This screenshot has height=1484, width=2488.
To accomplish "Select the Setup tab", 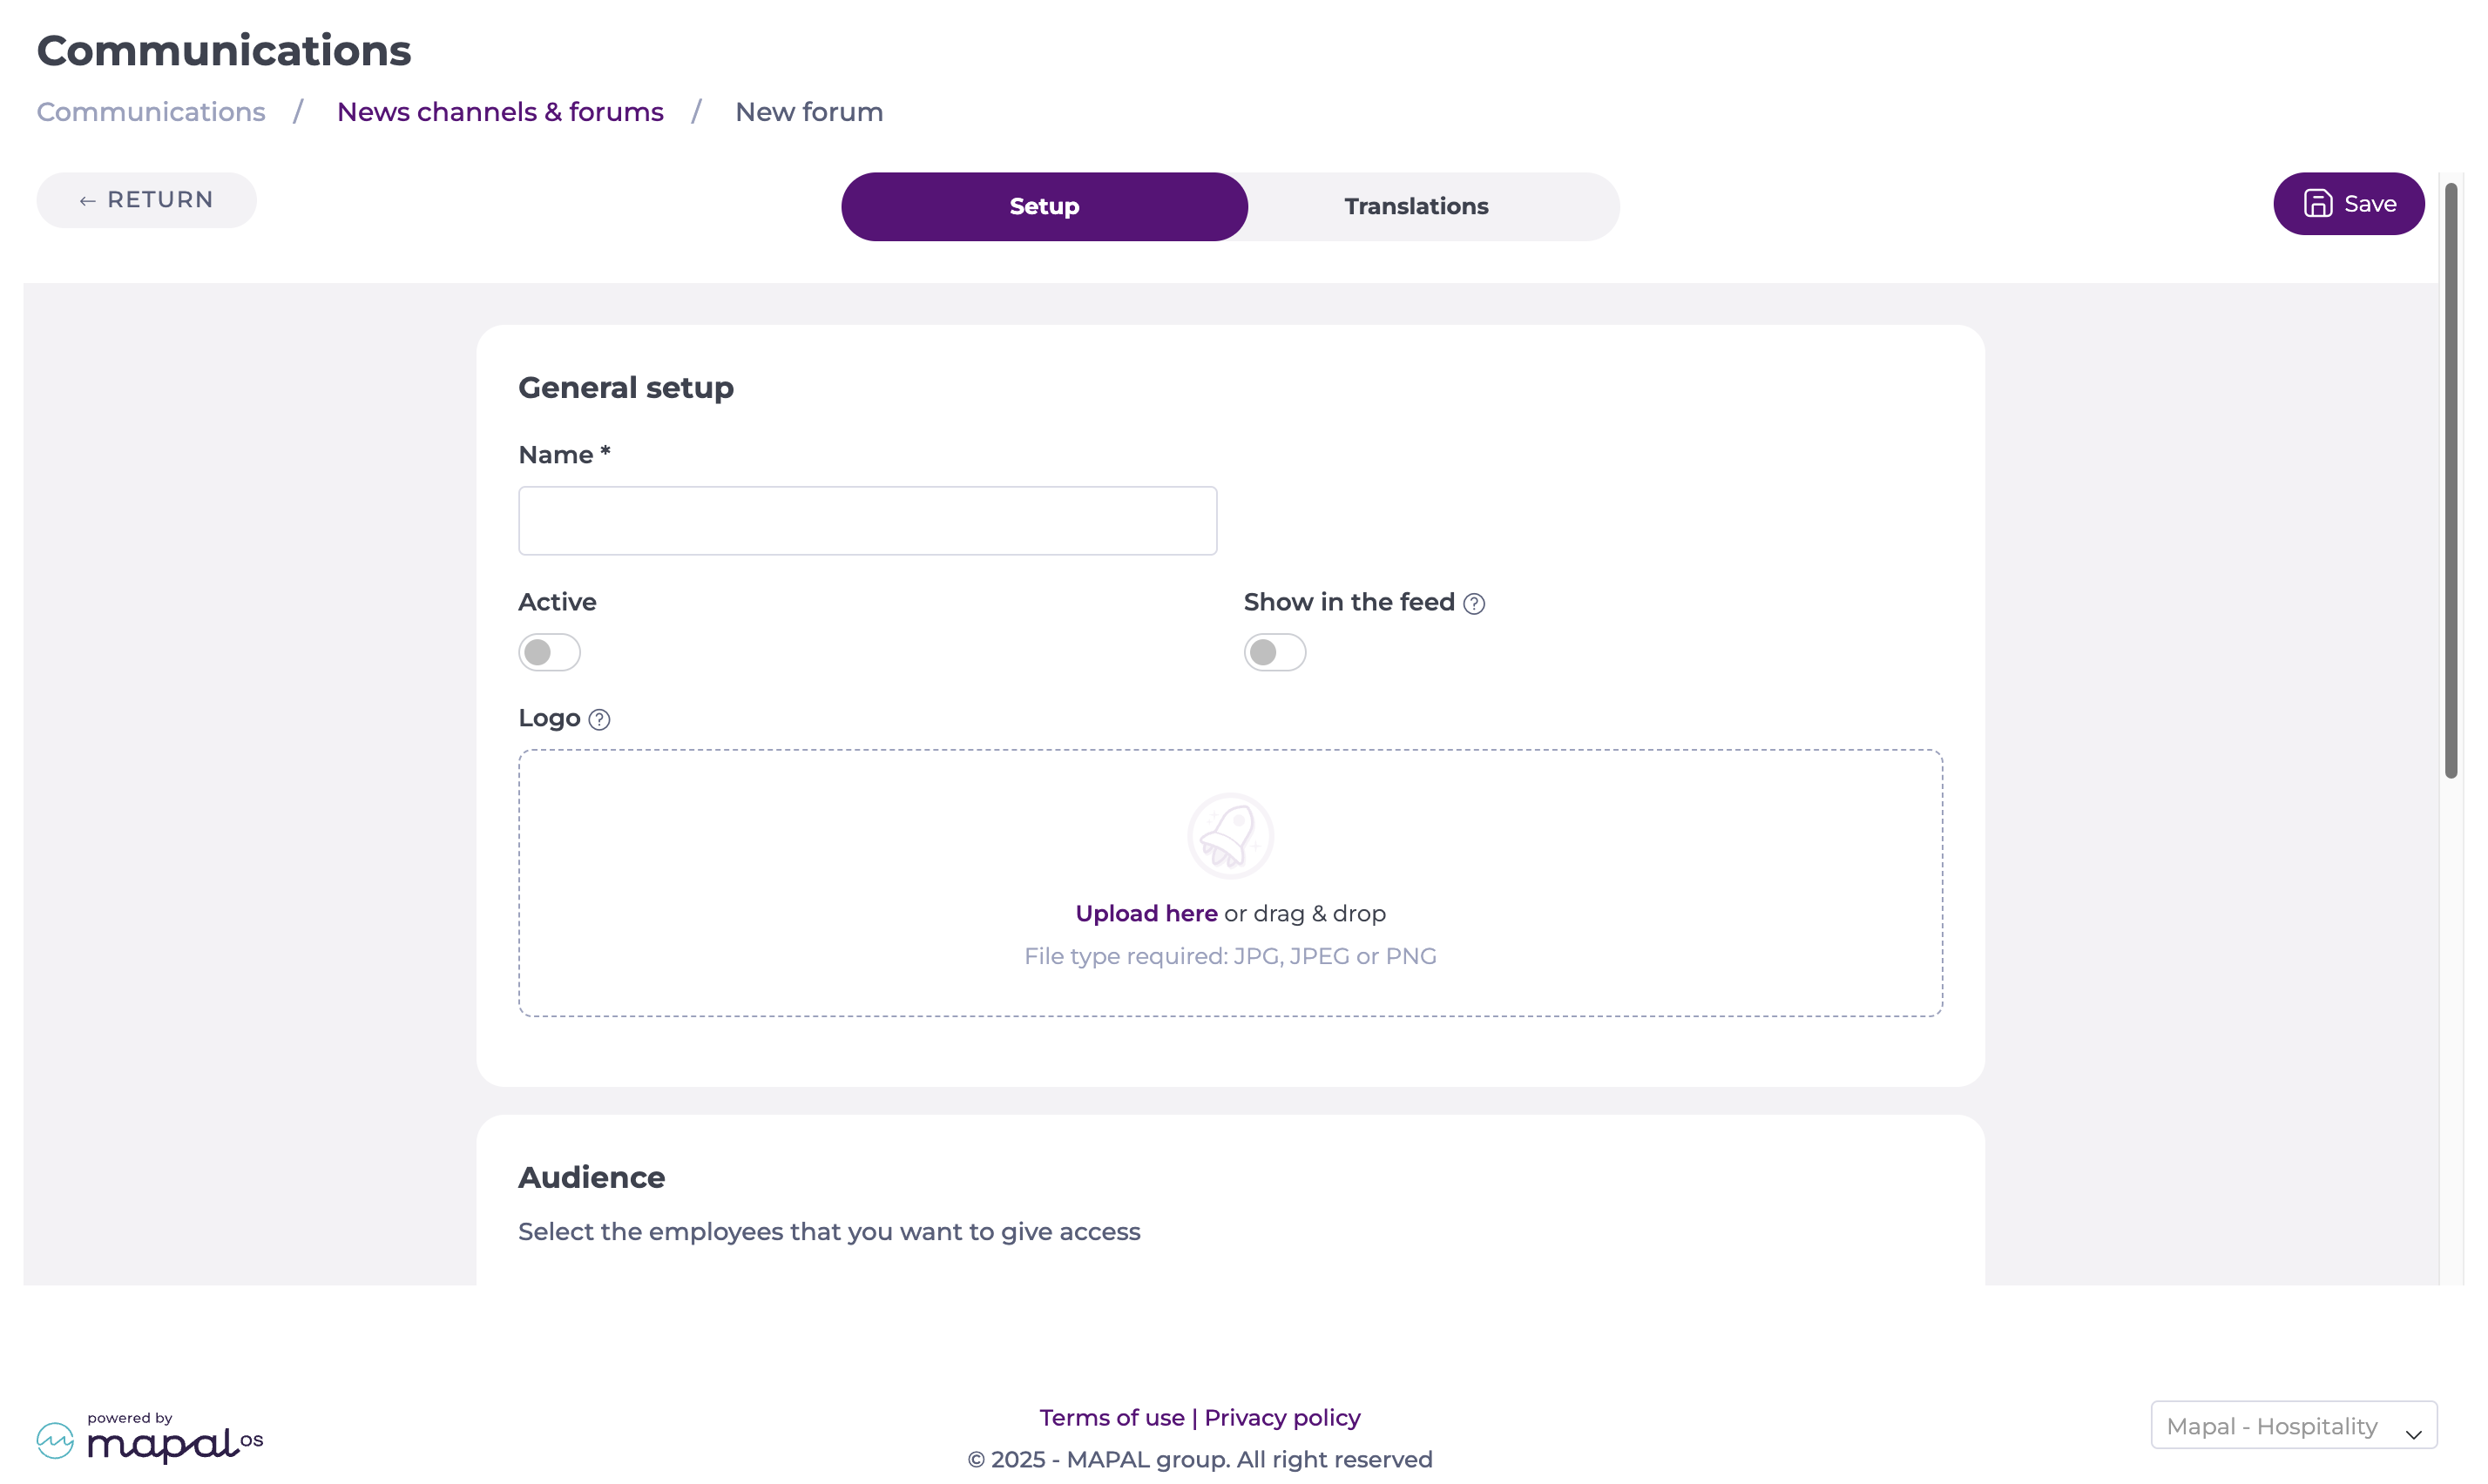I will point(1044,206).
